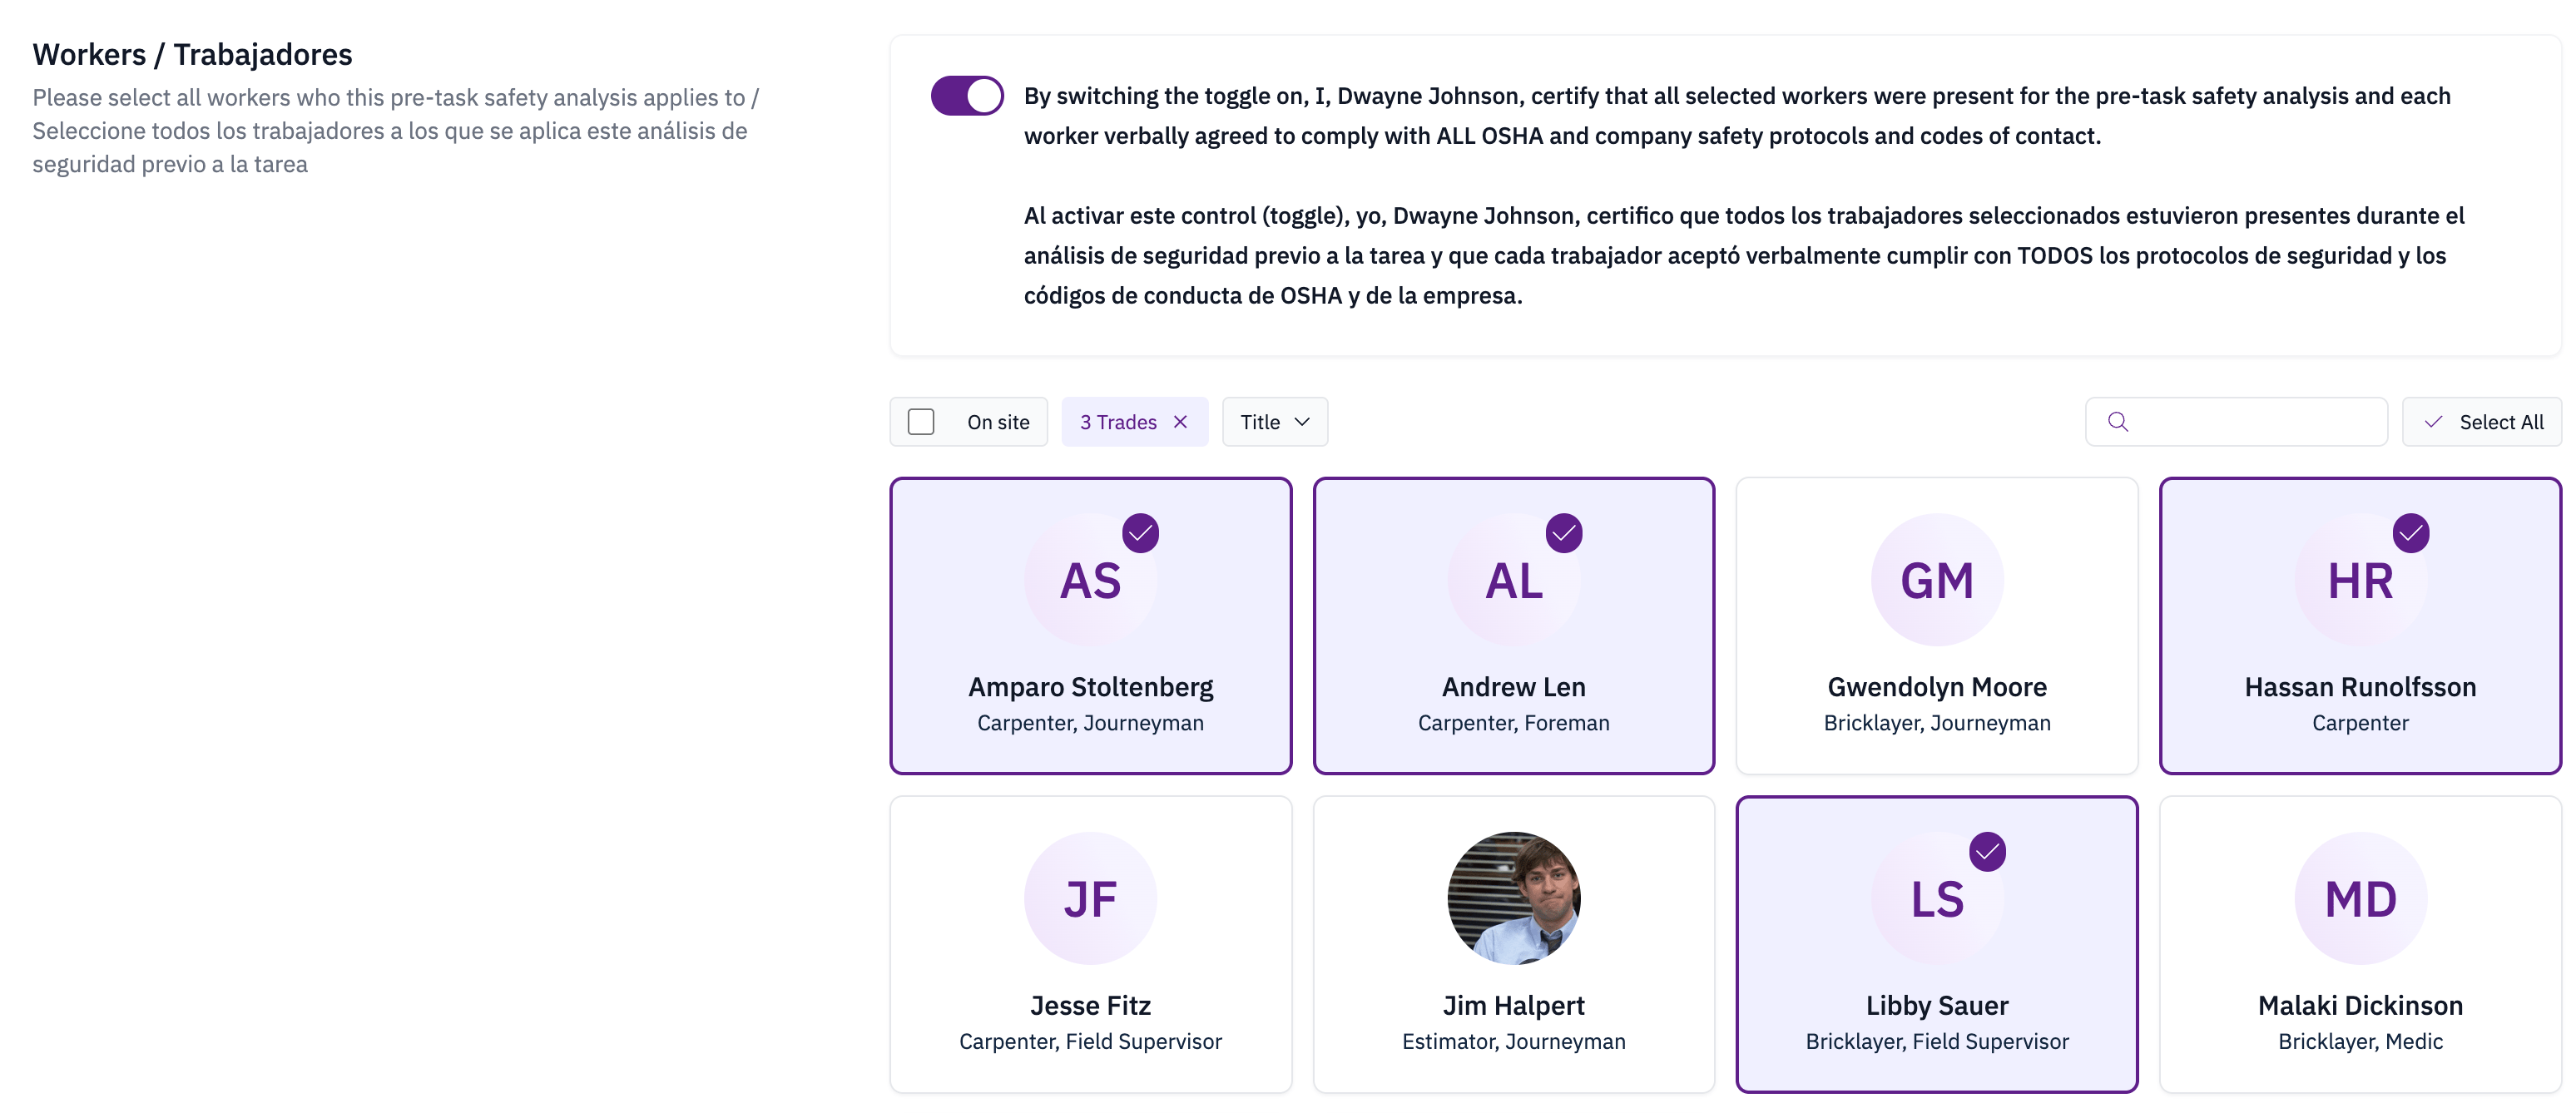Click 'Bricklayer, Field Supervisor' role text
2576x1113 pixels.
[x=1937, y=1041]
